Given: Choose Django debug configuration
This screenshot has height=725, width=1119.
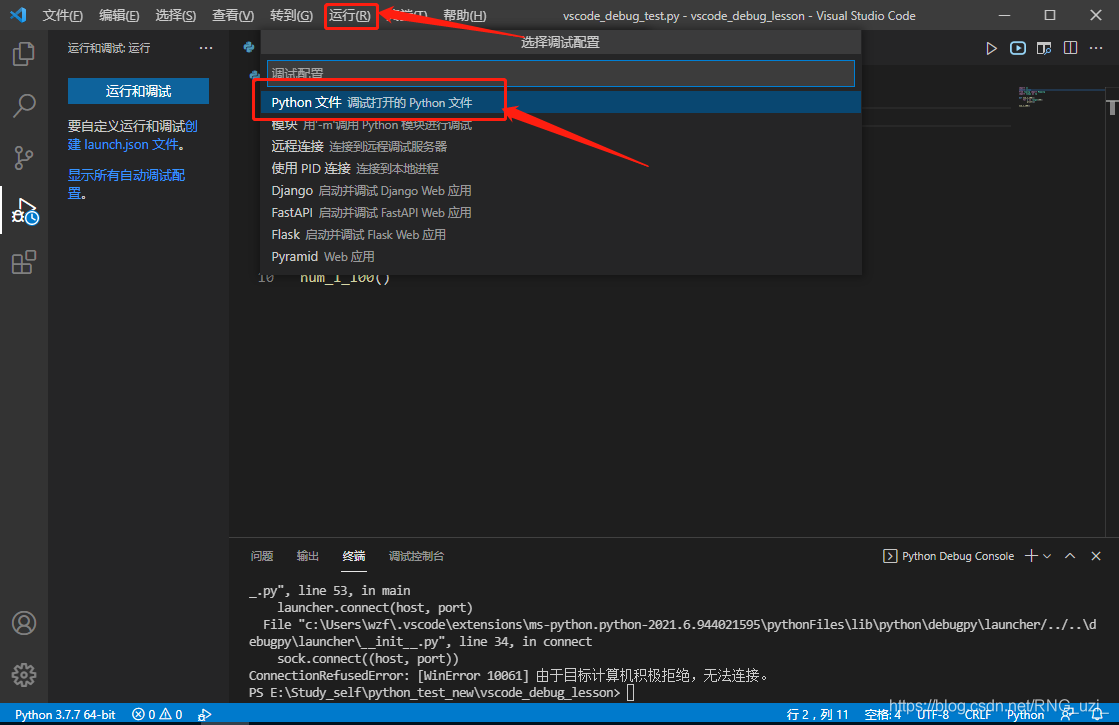Looking at the screenshot, I should [560, 191].
